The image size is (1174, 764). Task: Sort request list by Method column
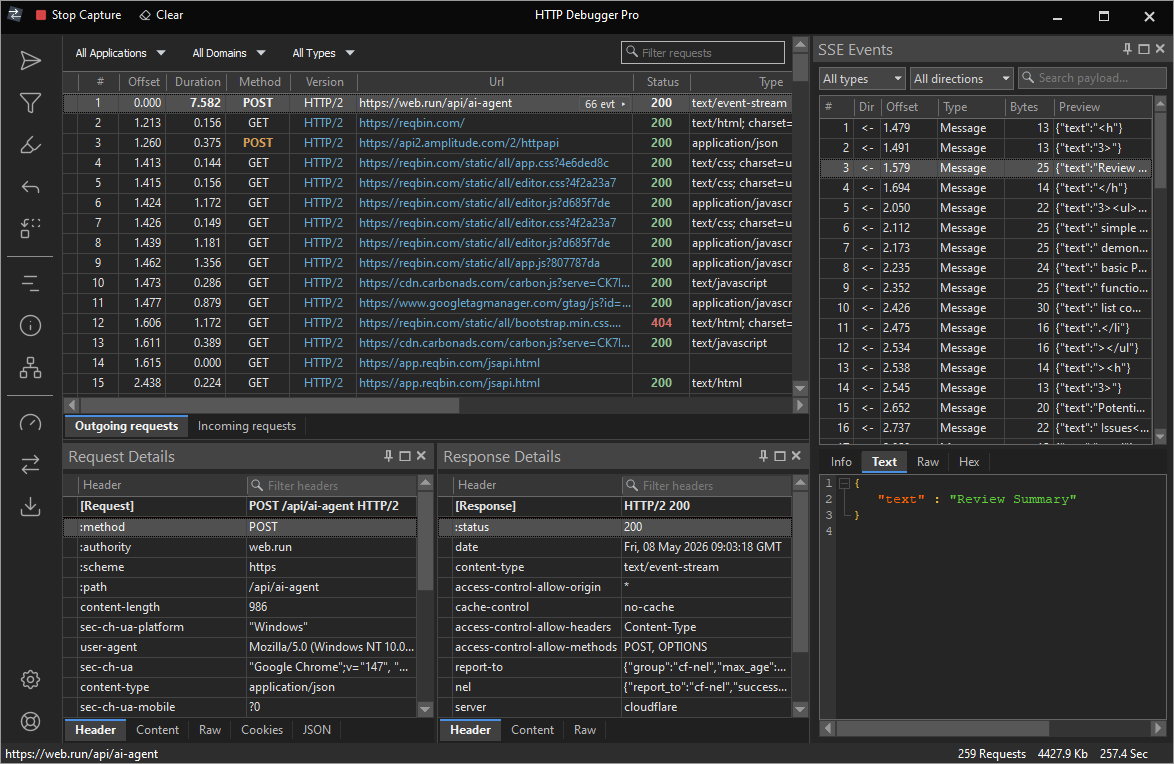point(259,82)
